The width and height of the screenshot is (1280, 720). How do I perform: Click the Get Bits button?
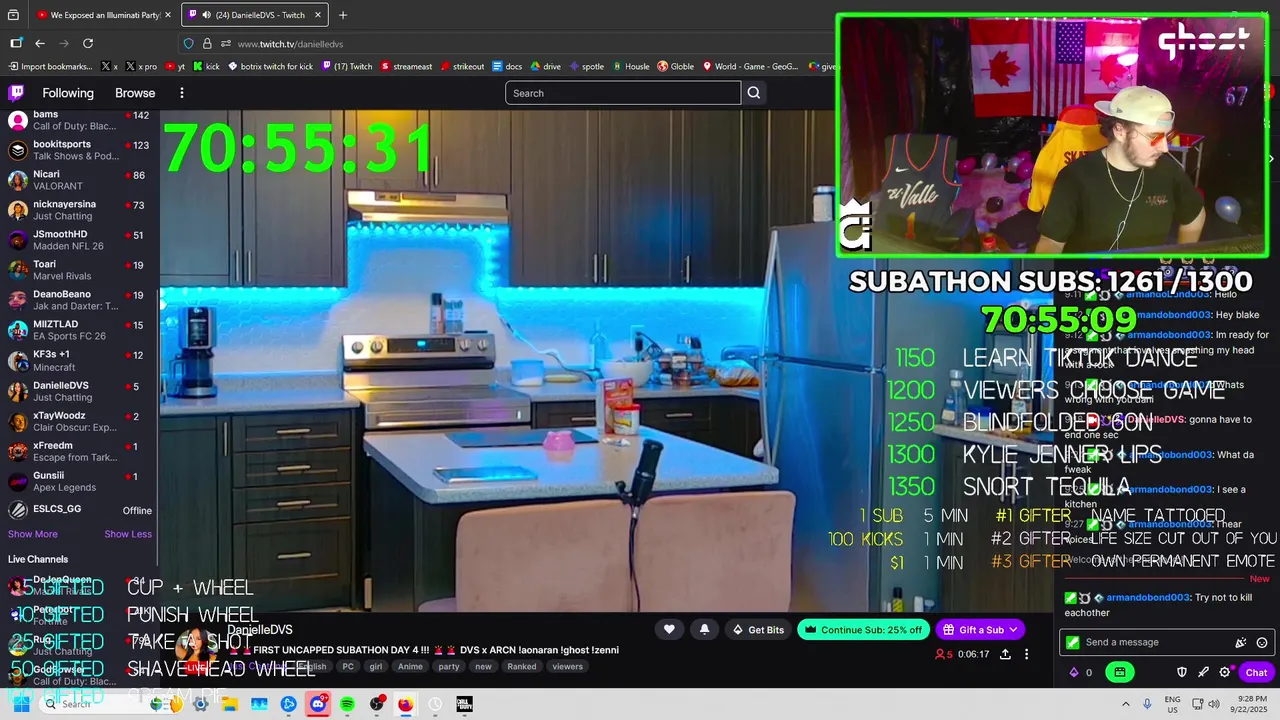click(x=758, y=629)
